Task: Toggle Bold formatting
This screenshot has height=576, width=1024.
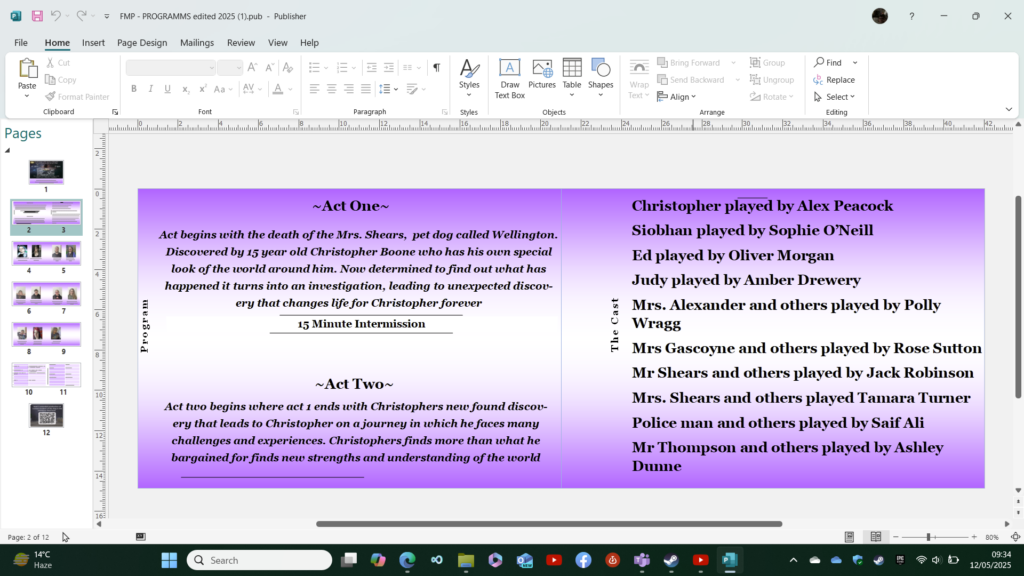Action: (134, 89)
